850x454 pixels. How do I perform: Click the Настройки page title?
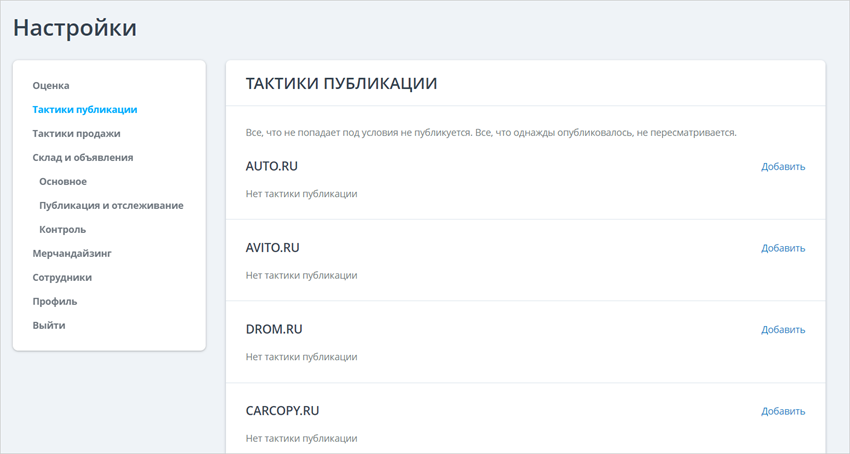pos(75,28)
